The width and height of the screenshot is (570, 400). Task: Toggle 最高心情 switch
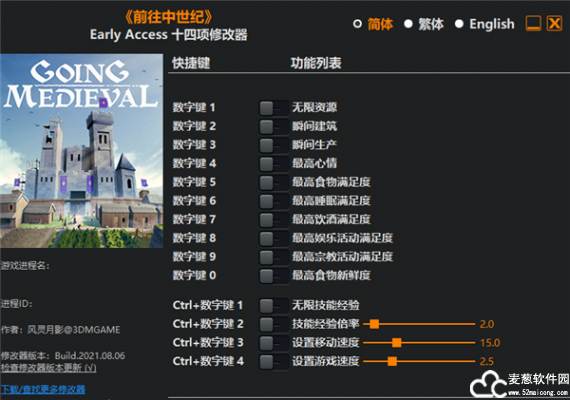point(274,164)
